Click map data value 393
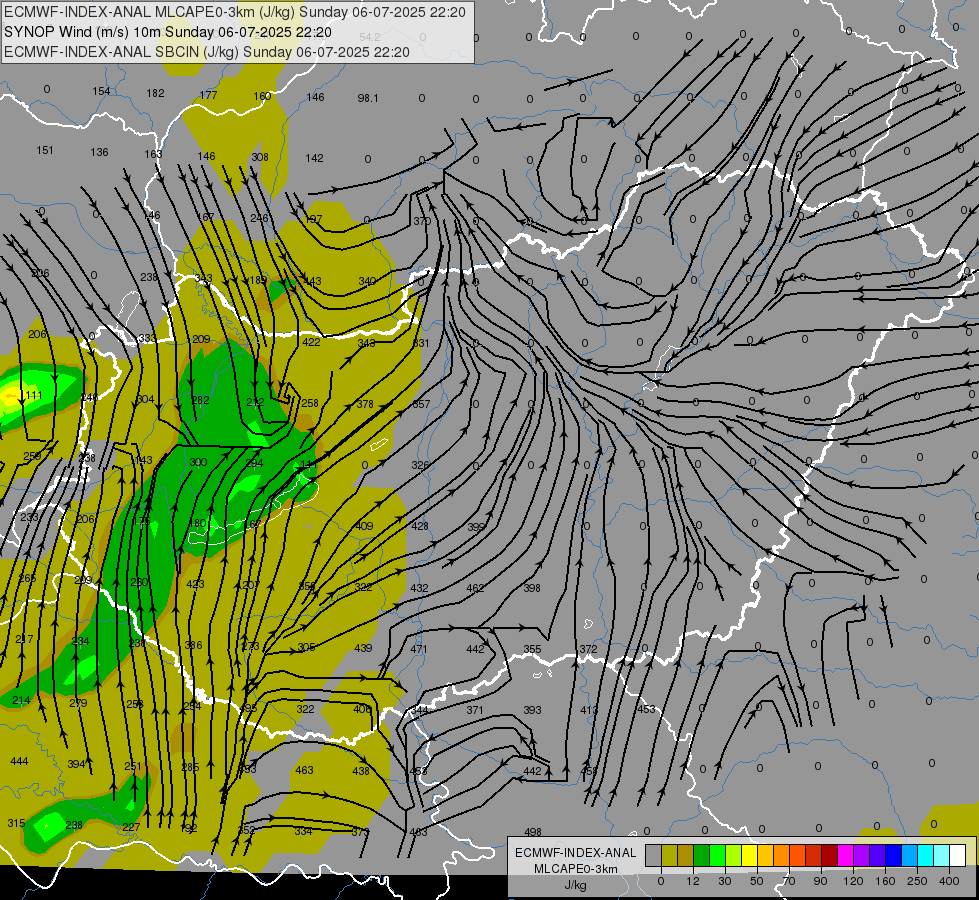The image size is (979, 900). [532, 710]
